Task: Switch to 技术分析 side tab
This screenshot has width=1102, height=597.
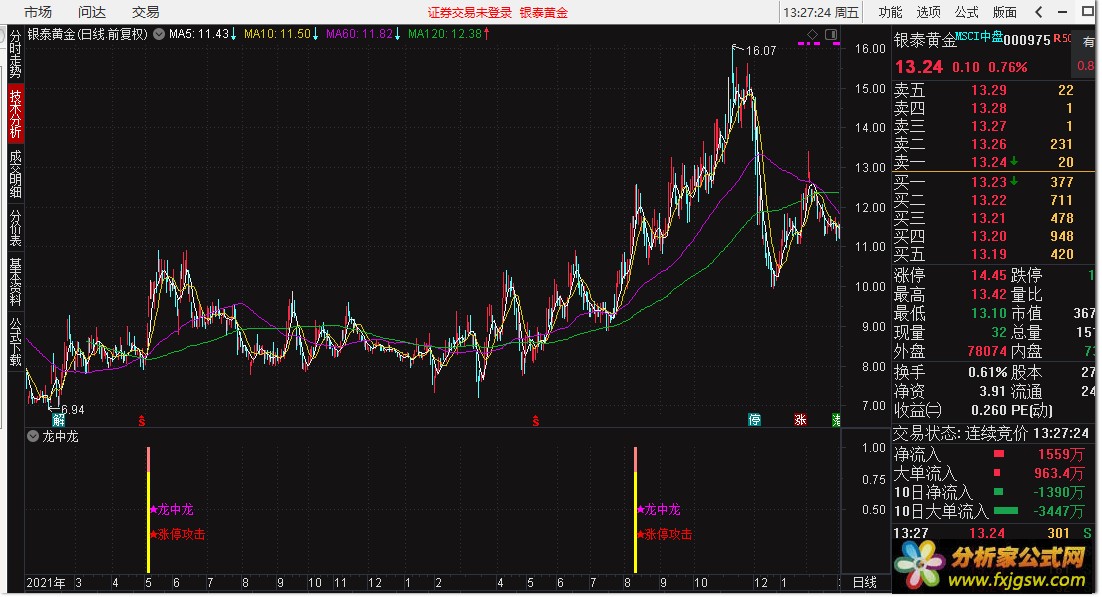Action: [15, 114]
